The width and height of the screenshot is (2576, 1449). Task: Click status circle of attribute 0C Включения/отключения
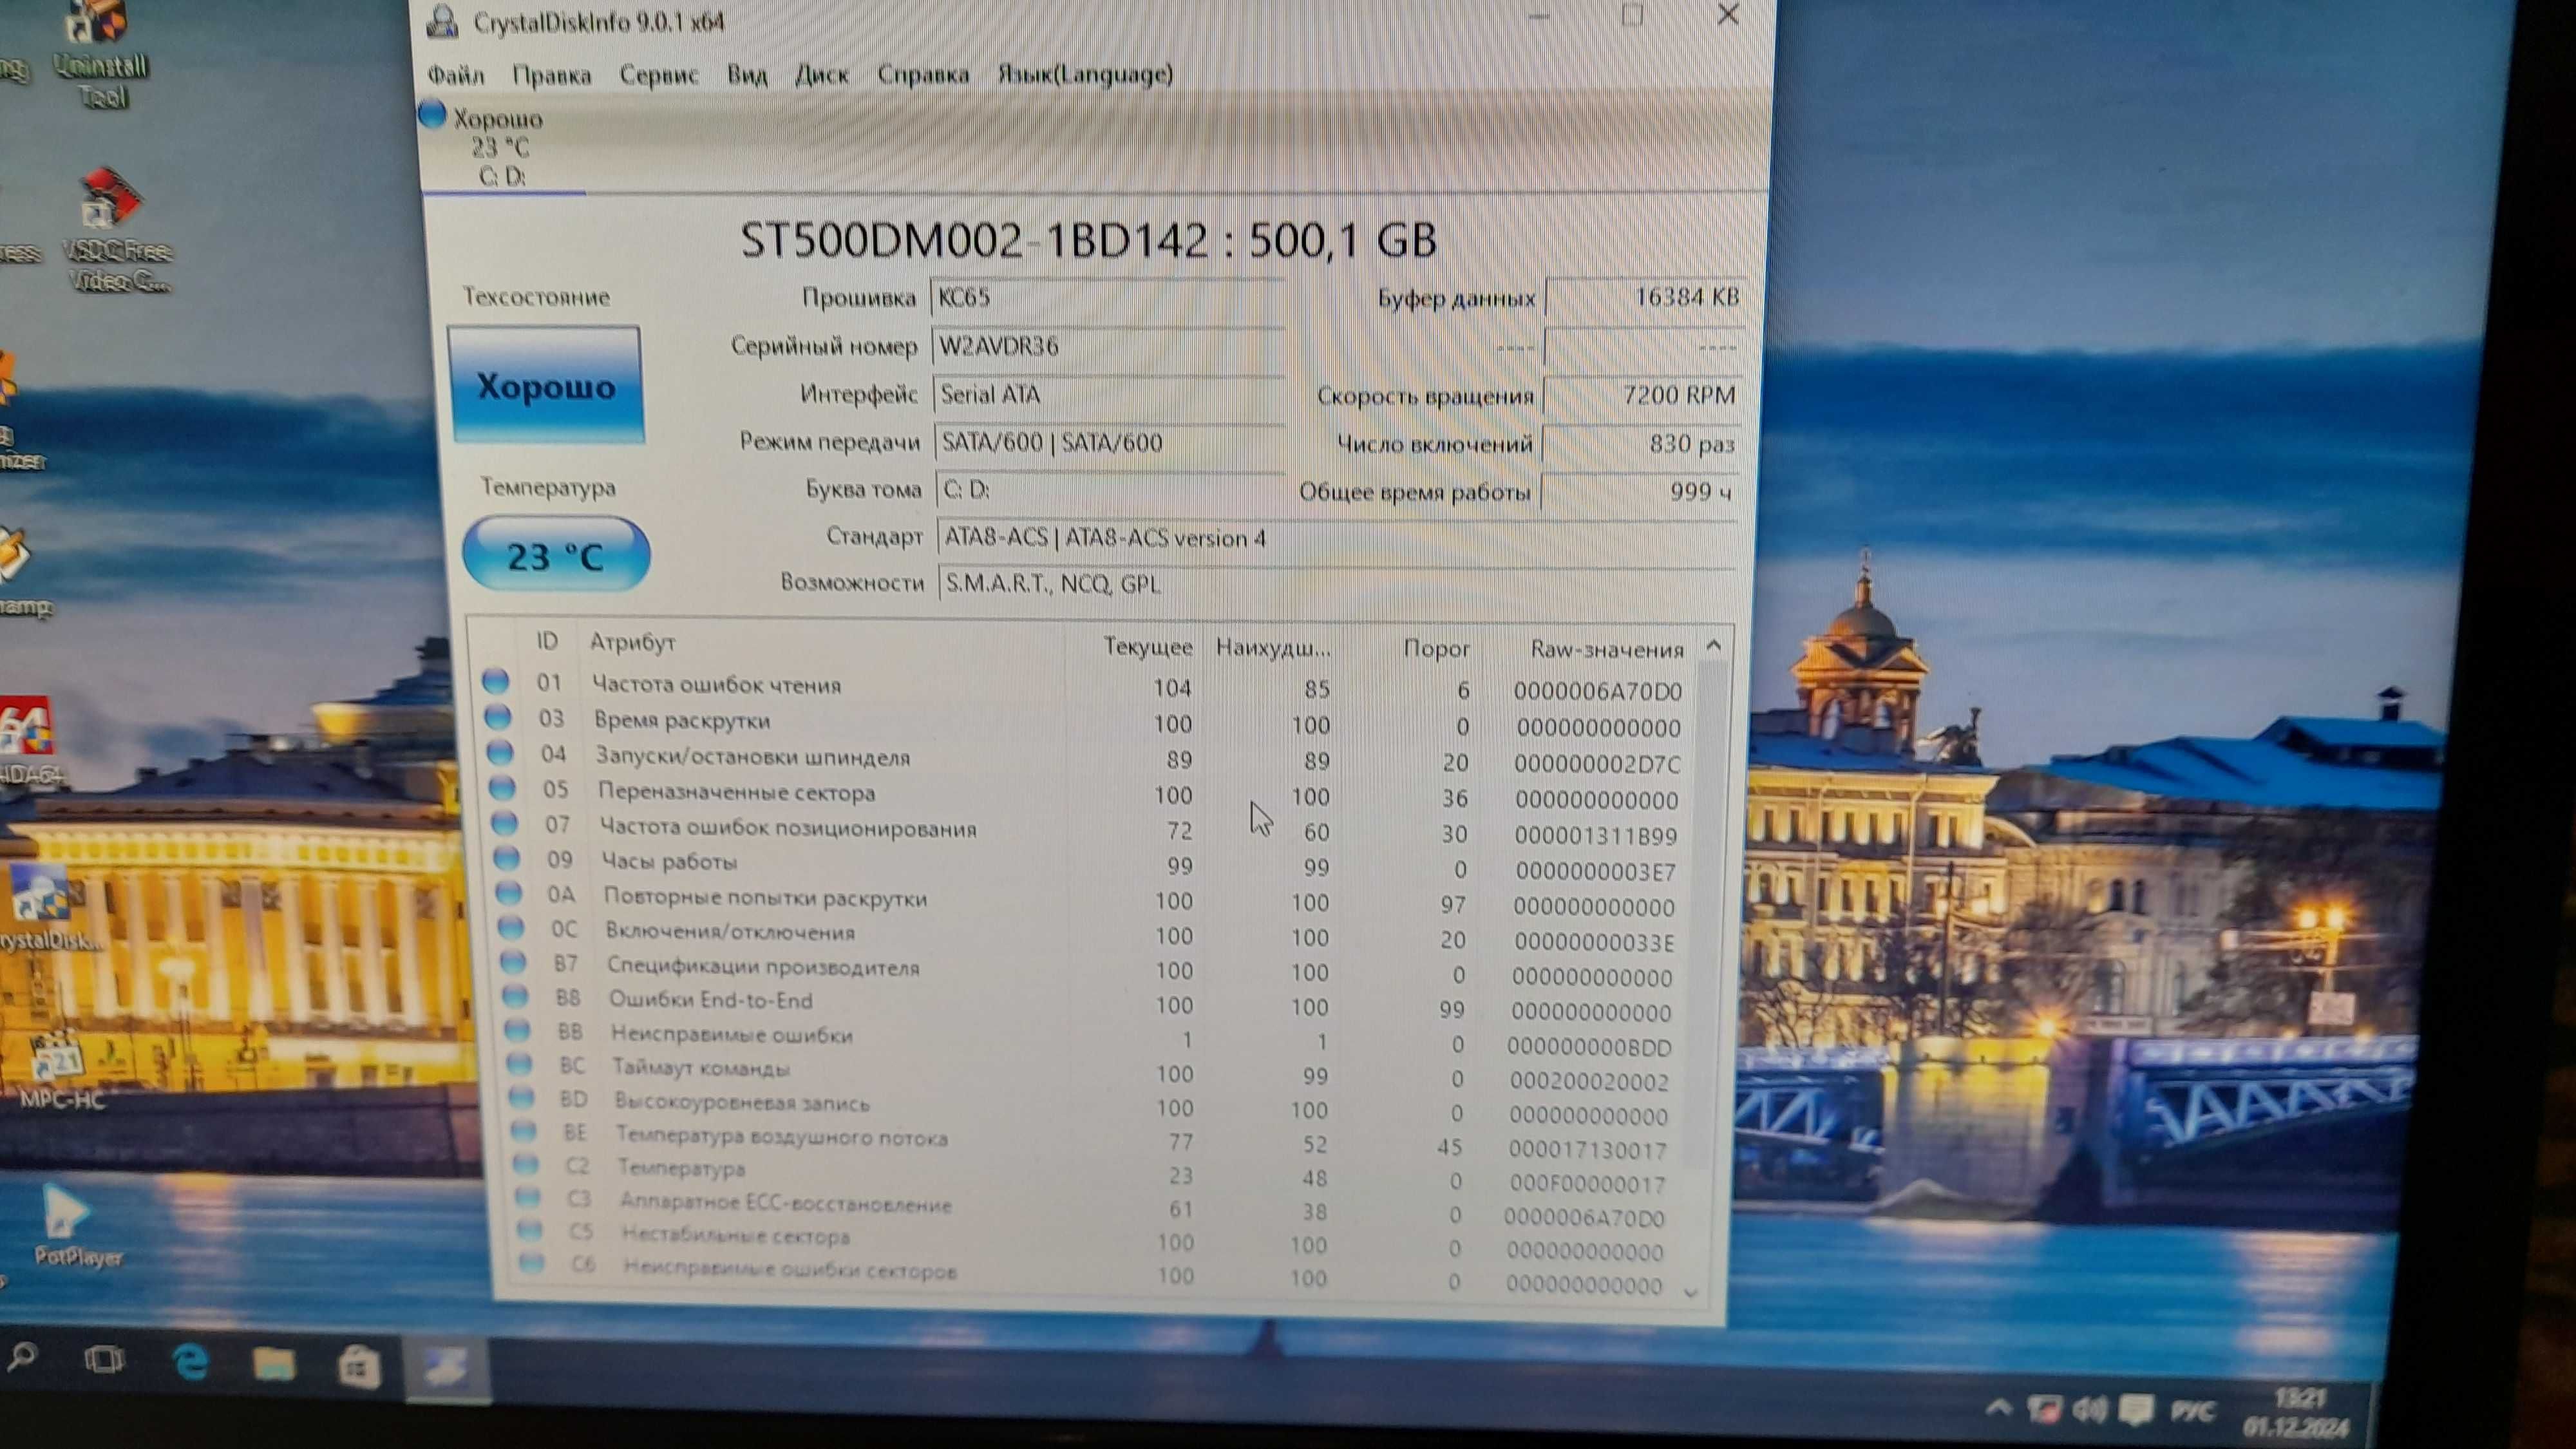point(510,927)
